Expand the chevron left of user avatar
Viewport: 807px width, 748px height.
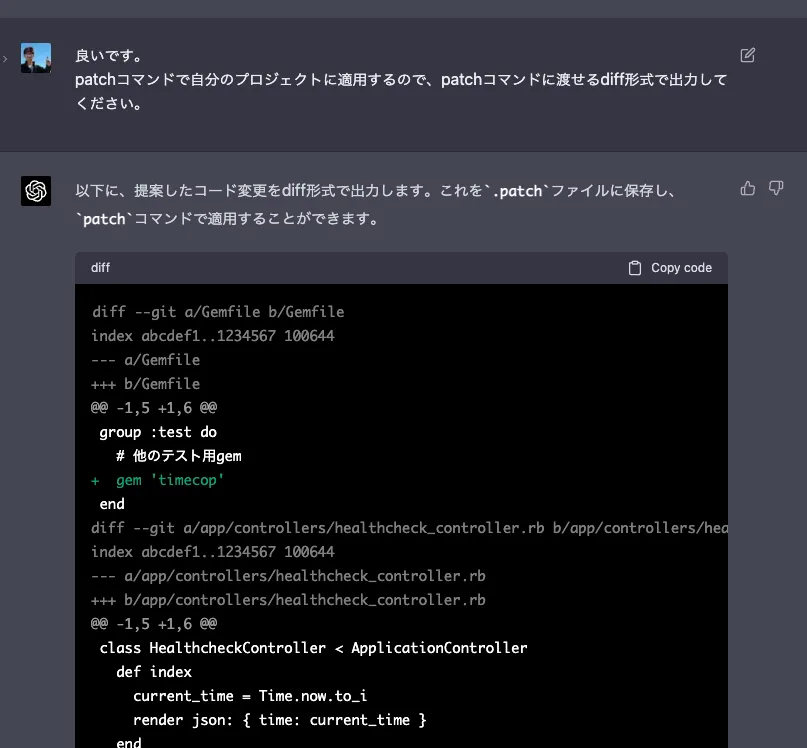(5, 59)
